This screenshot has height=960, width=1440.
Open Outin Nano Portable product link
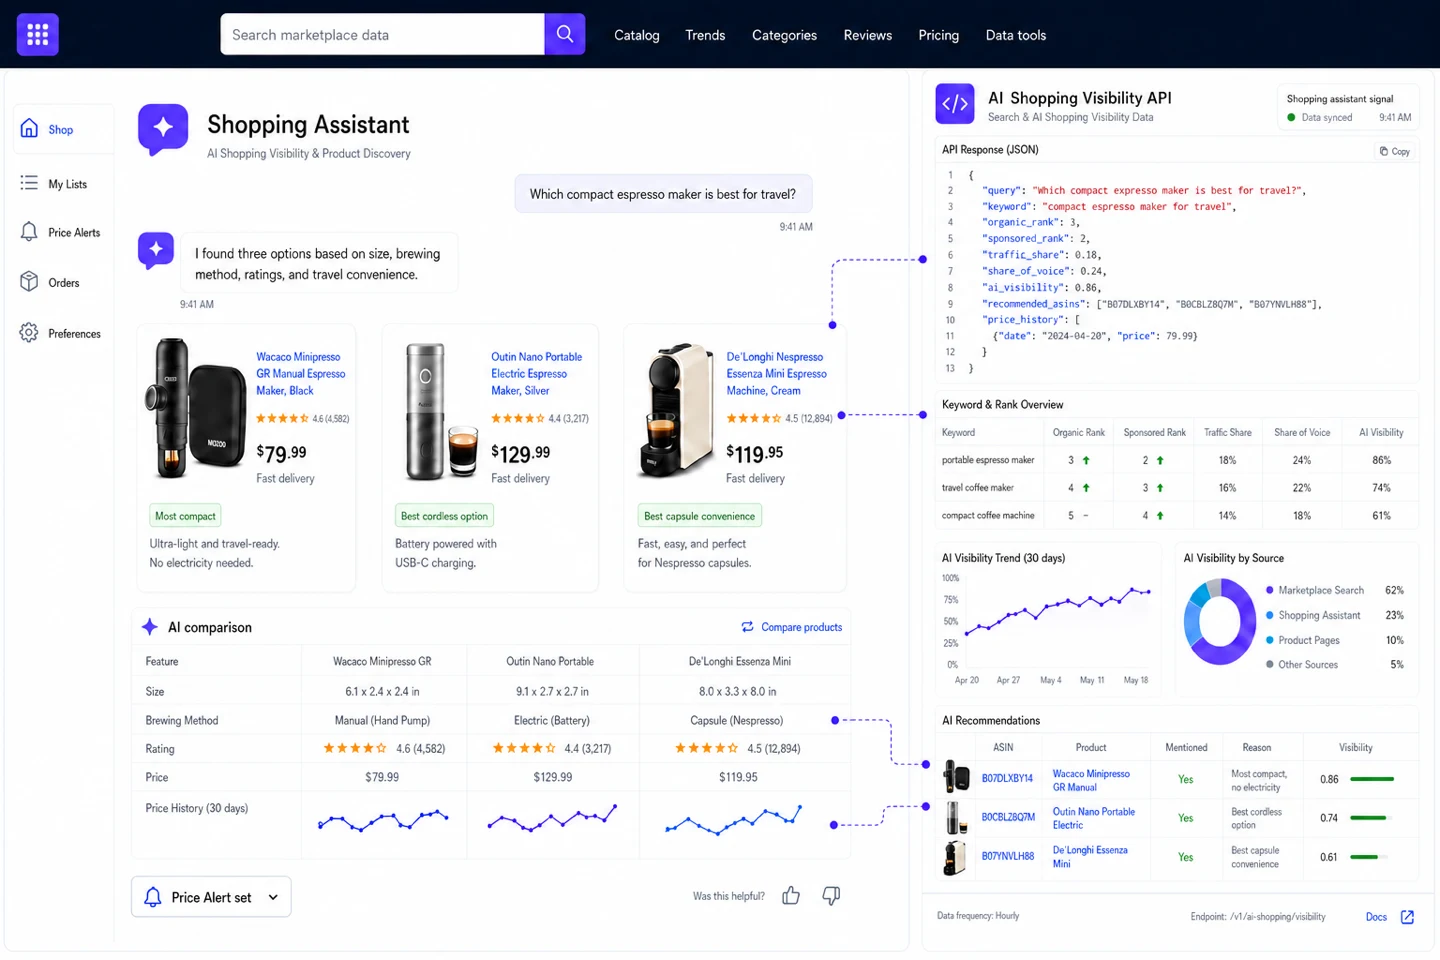[536, 374]
